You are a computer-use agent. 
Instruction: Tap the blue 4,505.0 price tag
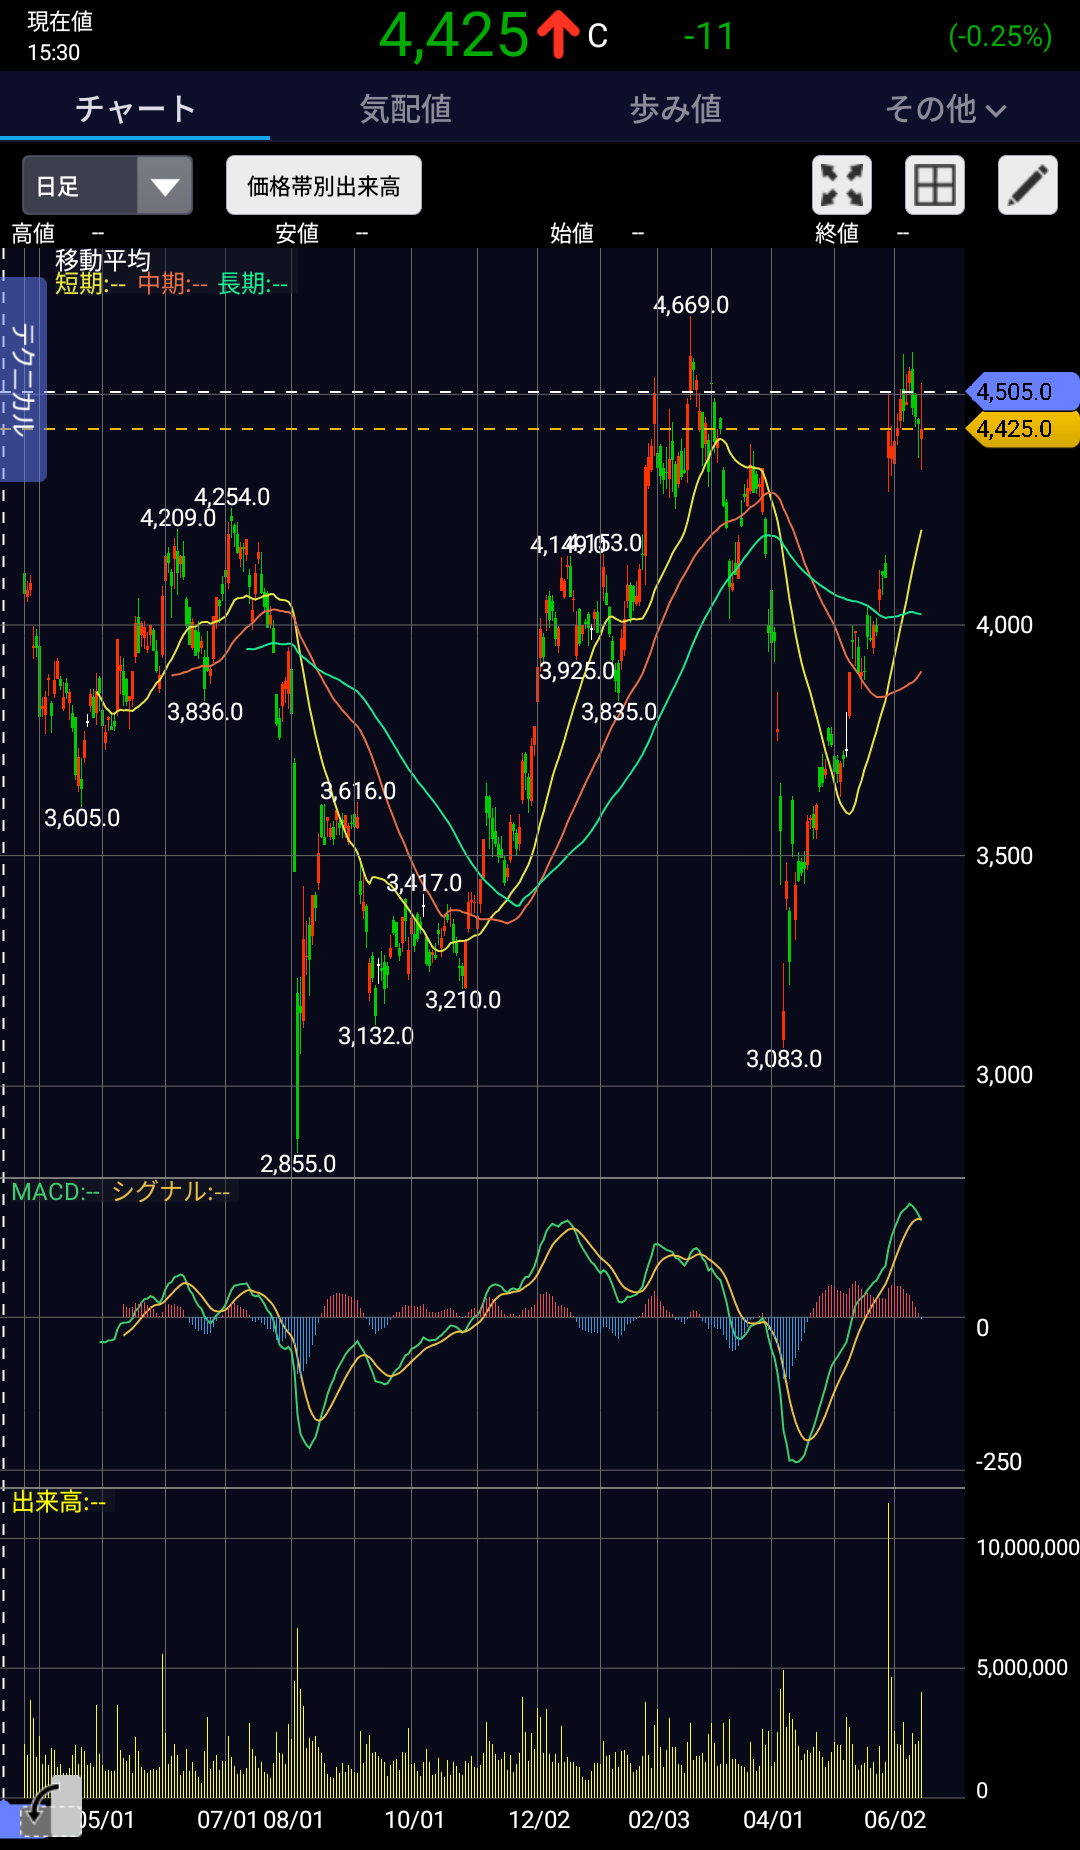(x=1022, y=392)
